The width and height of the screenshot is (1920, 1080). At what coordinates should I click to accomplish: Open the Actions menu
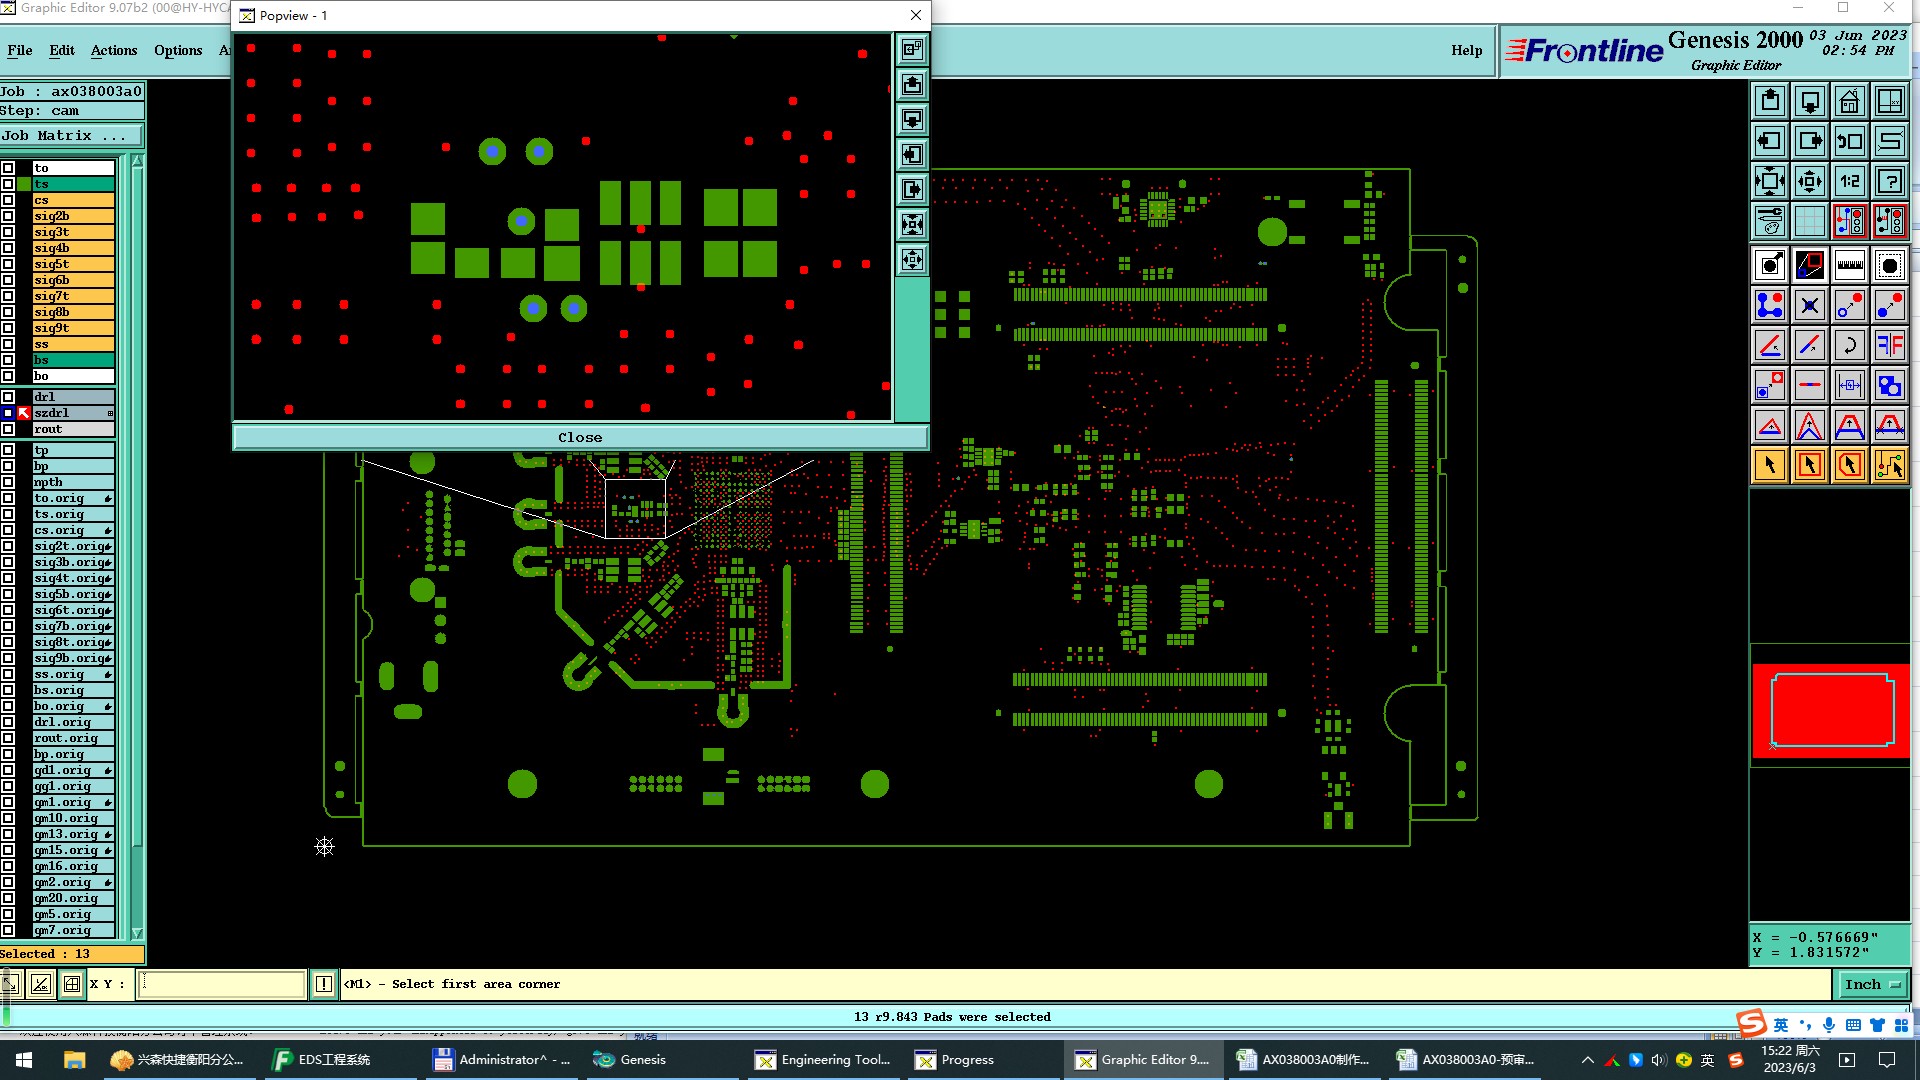(x=114, y=50)
